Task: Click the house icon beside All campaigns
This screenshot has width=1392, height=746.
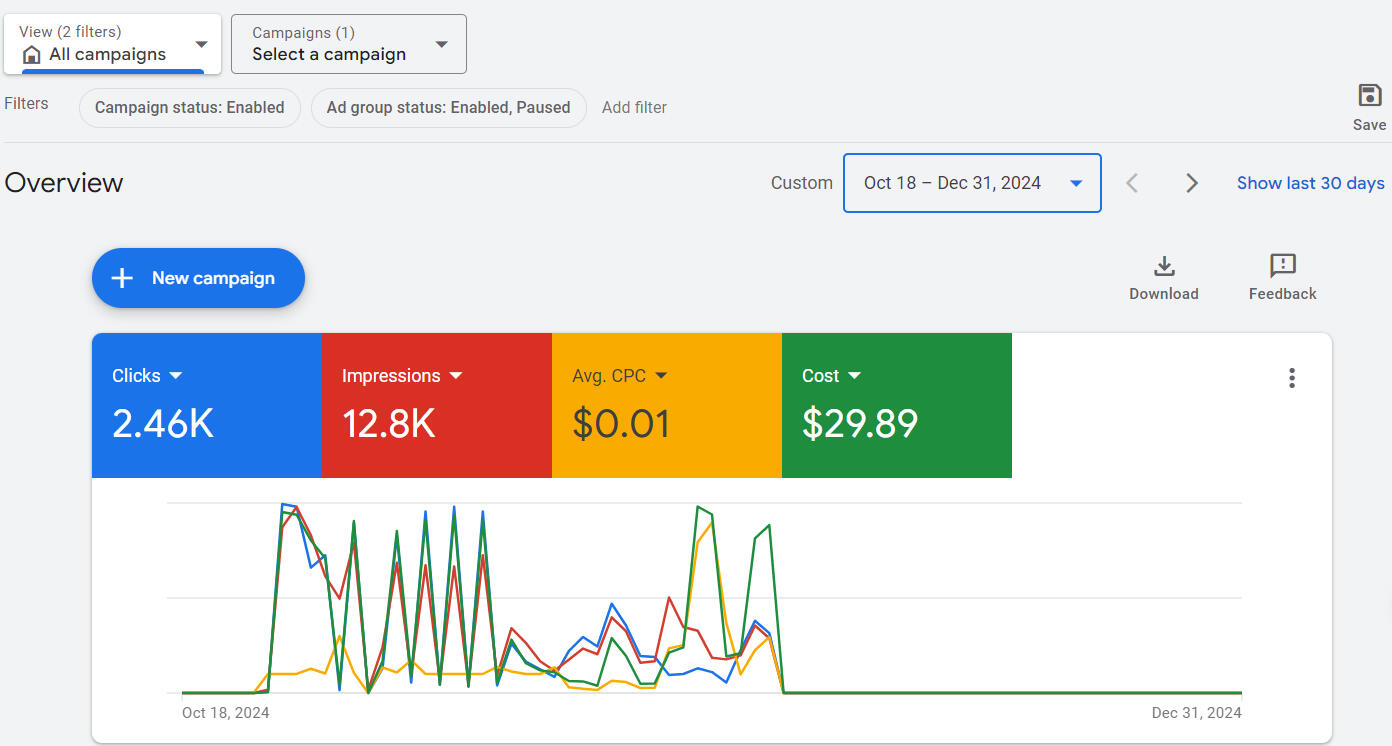Action: pyautogui.click(x=32, y=55)
